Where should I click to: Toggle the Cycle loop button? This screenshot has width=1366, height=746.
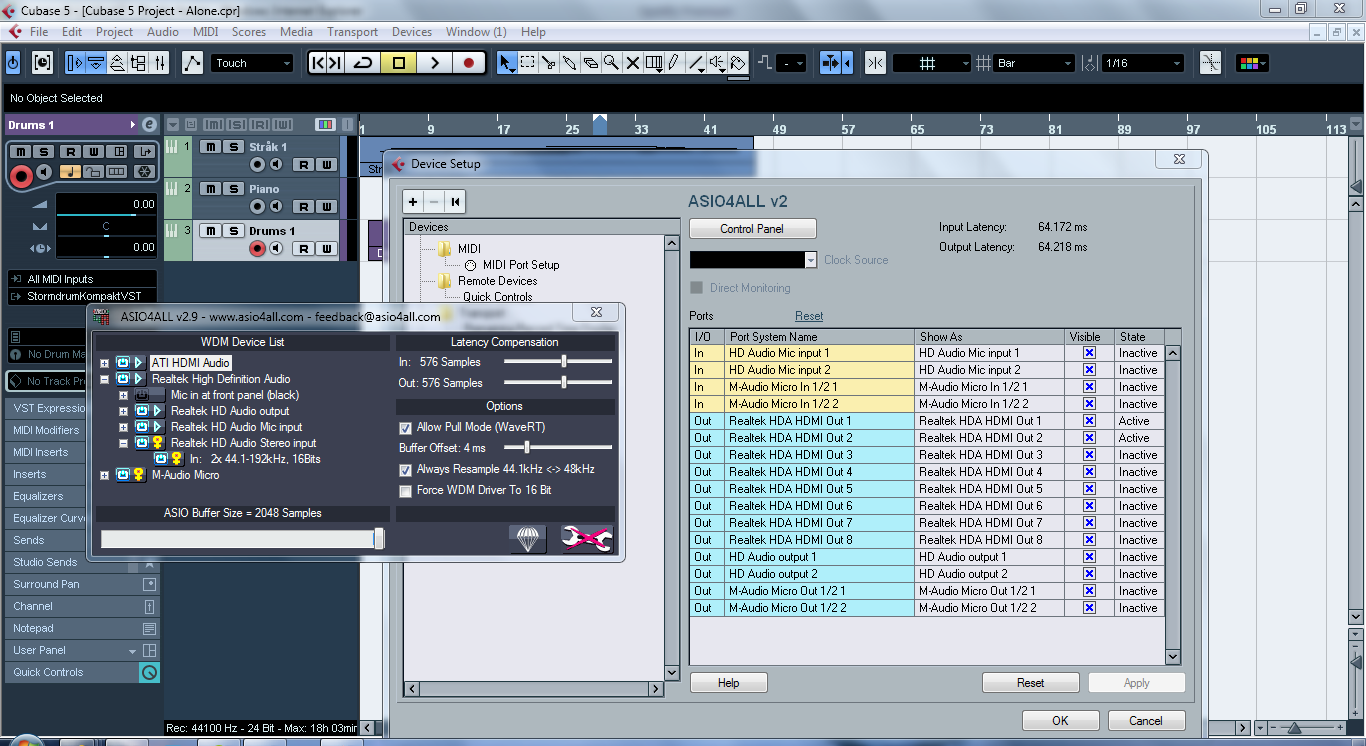(363, 63)
